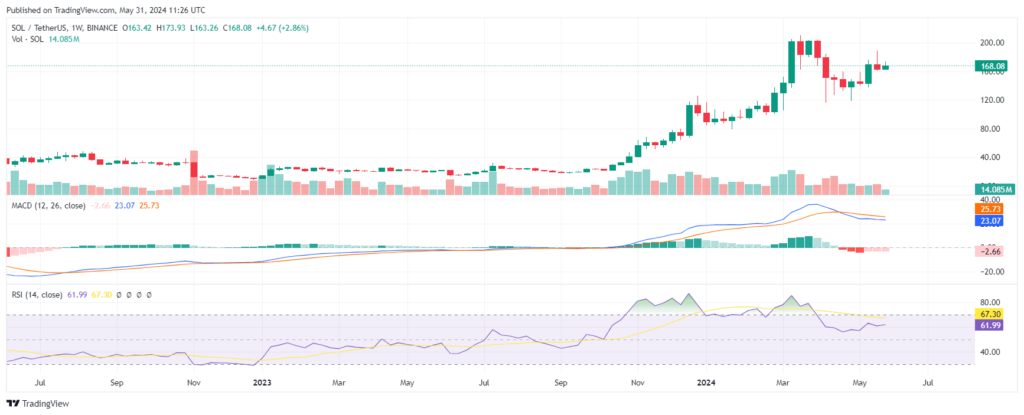Image resolution: width=1024 pixels, height=415 pixels.
Task: Select the Vol · SOL volume legend
Action: (27, 39)
